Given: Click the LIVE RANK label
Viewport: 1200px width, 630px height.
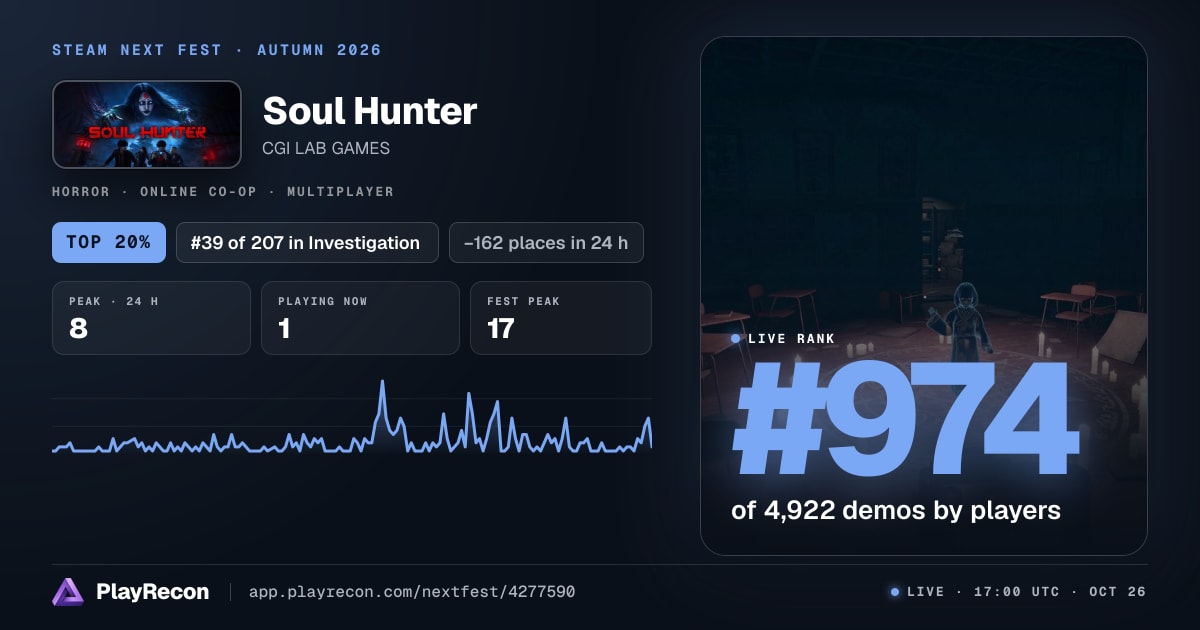Looking at the screenshot, I should point(791,339).
